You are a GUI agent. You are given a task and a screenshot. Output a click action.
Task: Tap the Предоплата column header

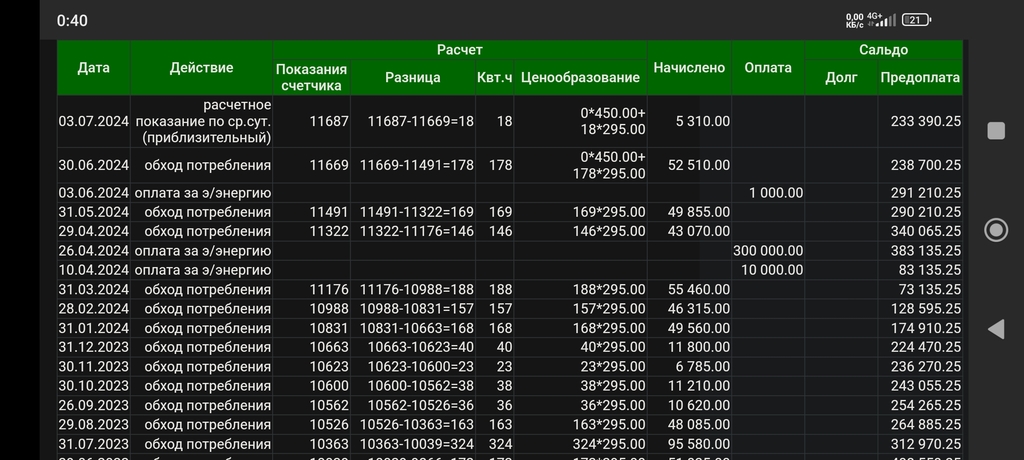(x=920, y=78)
